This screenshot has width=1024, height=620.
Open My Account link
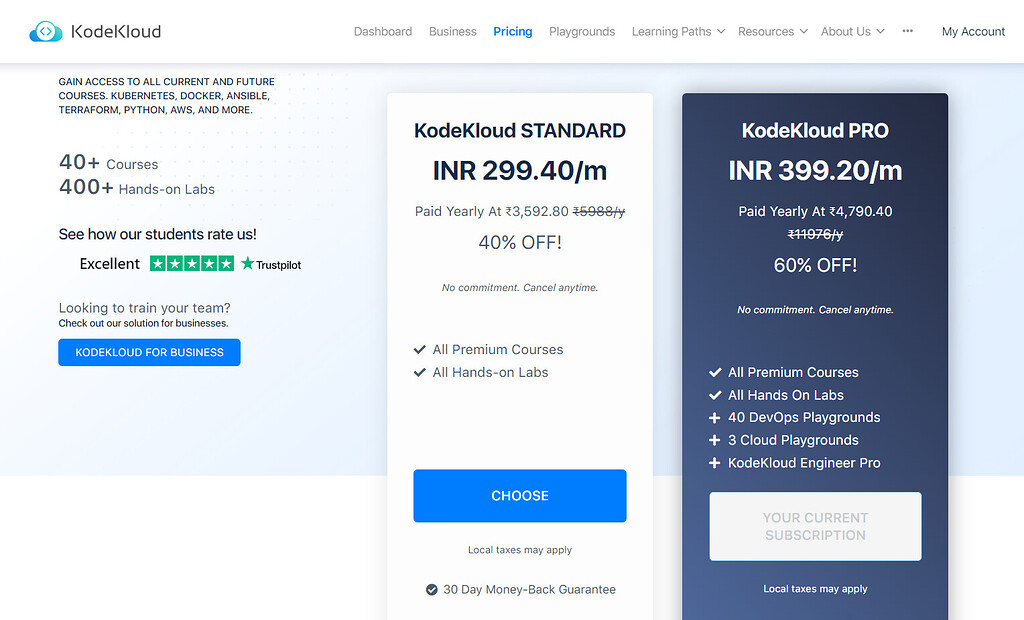[x=973, y=32]
